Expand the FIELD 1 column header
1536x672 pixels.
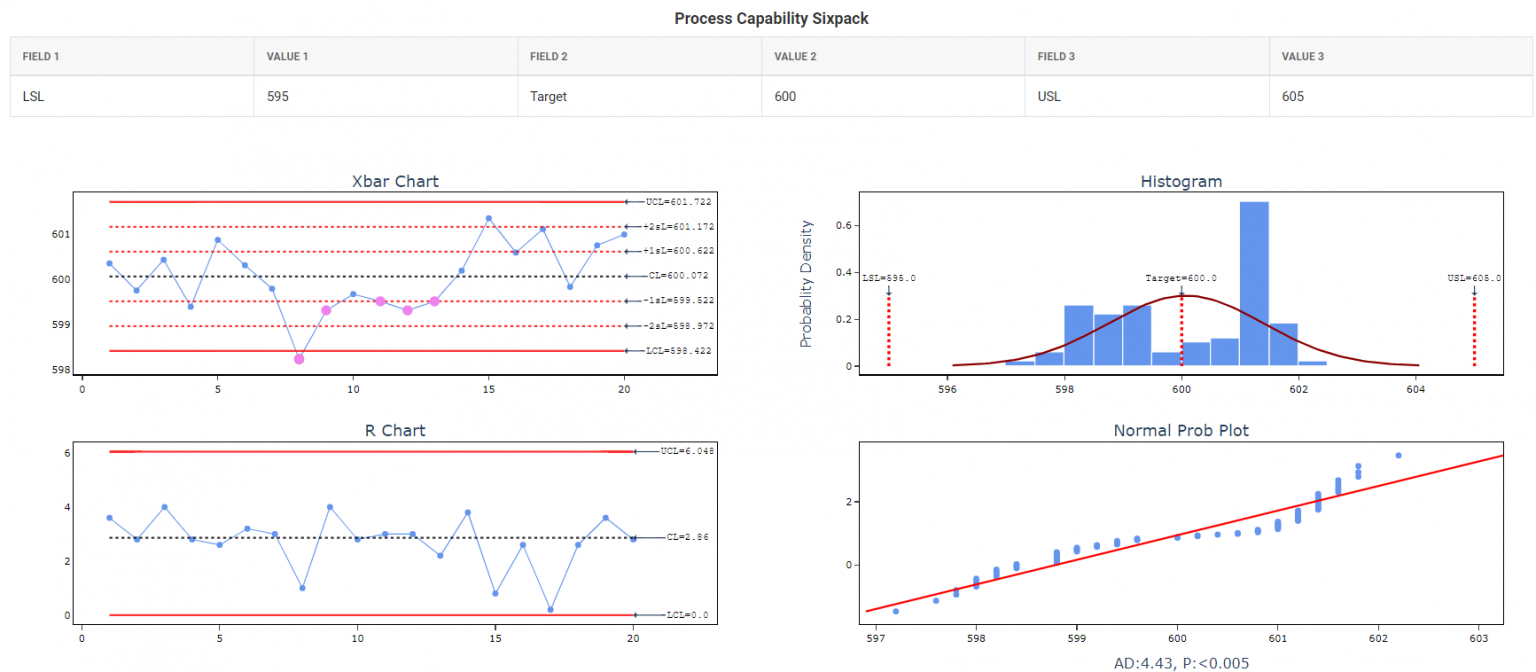coord(40,56)
